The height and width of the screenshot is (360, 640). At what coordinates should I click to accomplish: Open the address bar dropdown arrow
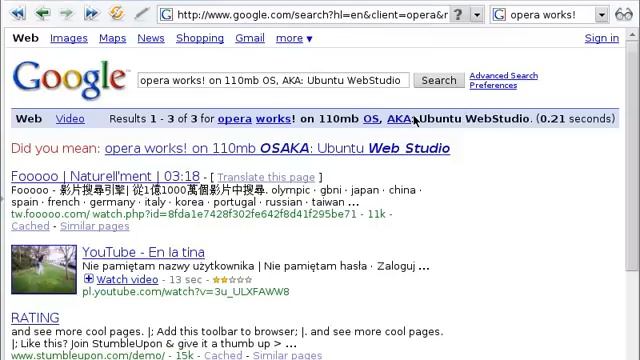[477, 15]
